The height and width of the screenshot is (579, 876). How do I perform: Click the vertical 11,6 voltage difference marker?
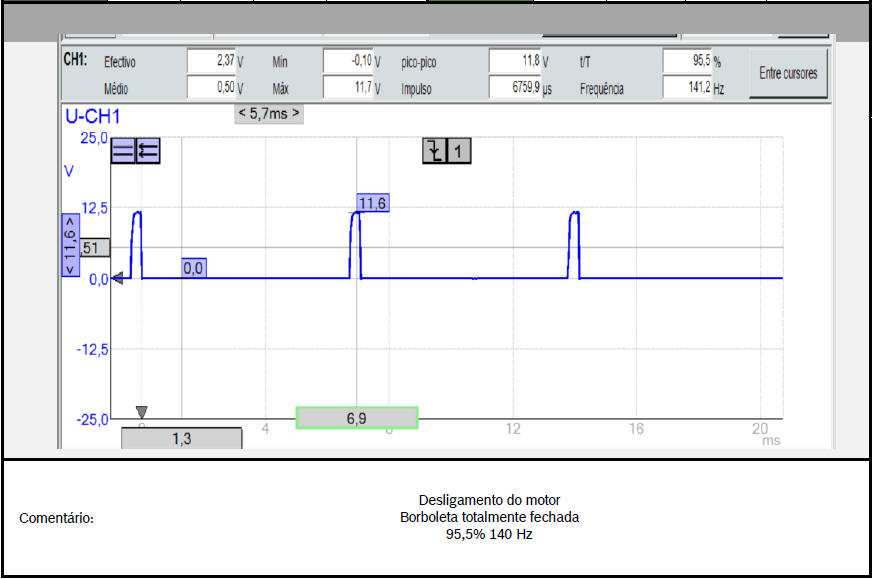(70, 245)
